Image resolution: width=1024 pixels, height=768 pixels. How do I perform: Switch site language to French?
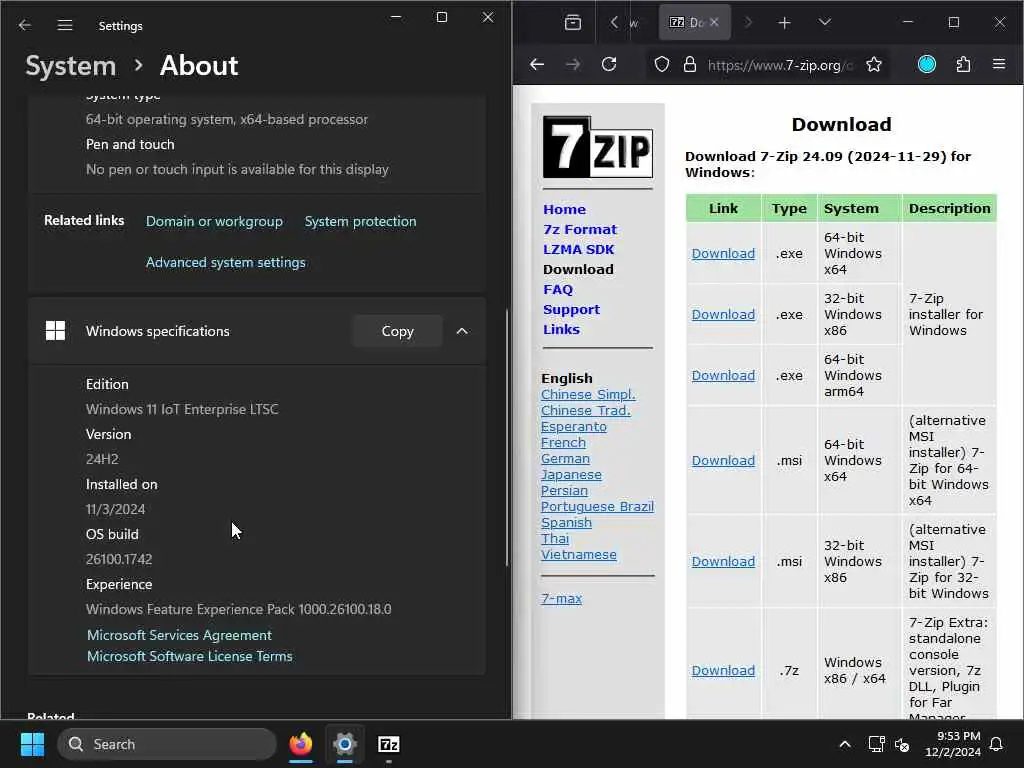(x=563, y=443)
